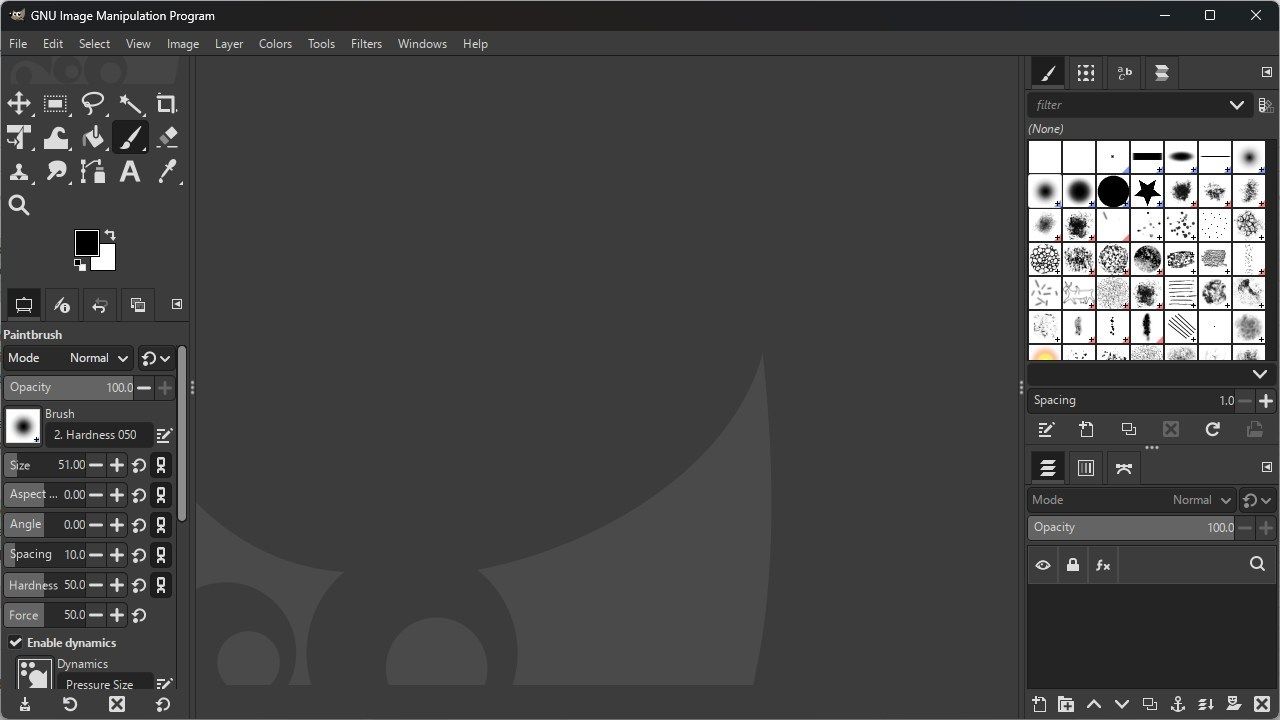Open the Windows menu
Viewport: 1280px width, 720px height.
pos(422,44)
